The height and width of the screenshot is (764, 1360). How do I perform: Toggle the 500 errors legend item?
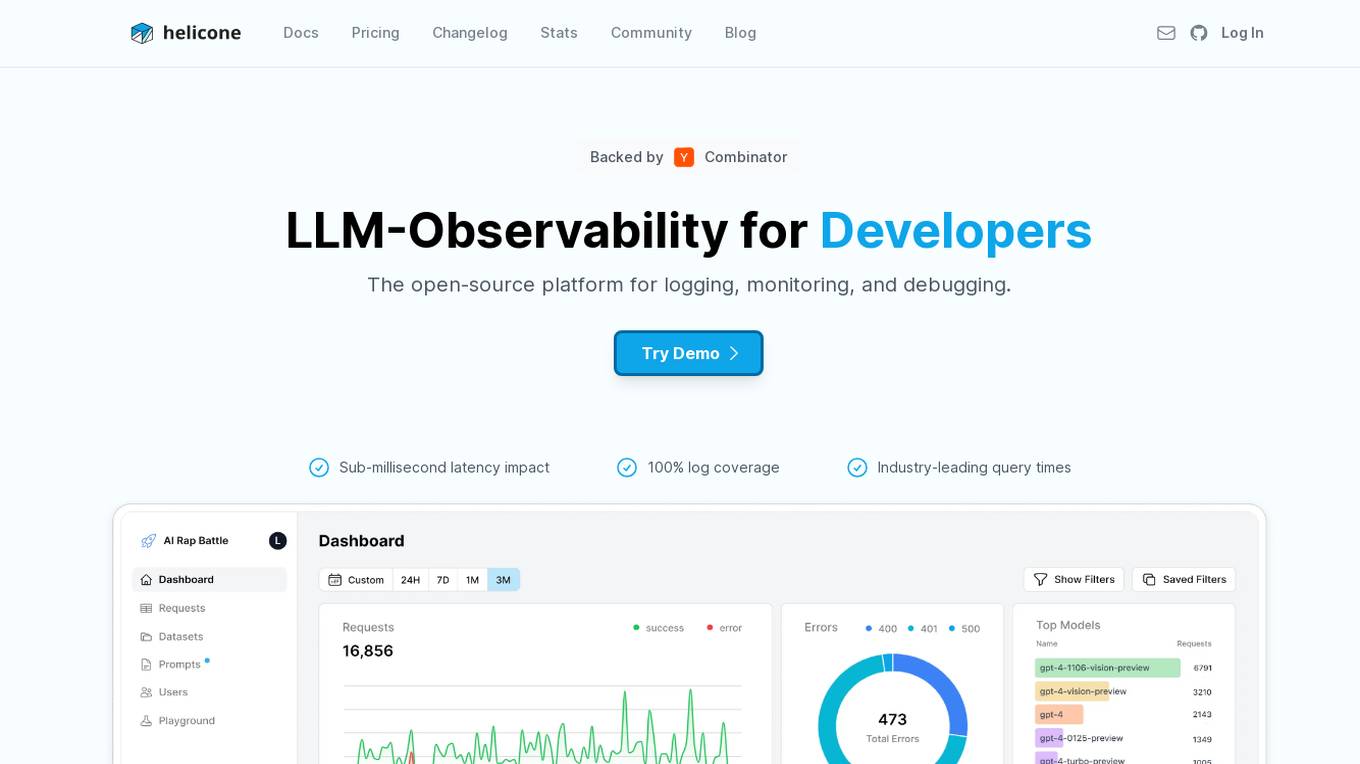pos(964,629)
